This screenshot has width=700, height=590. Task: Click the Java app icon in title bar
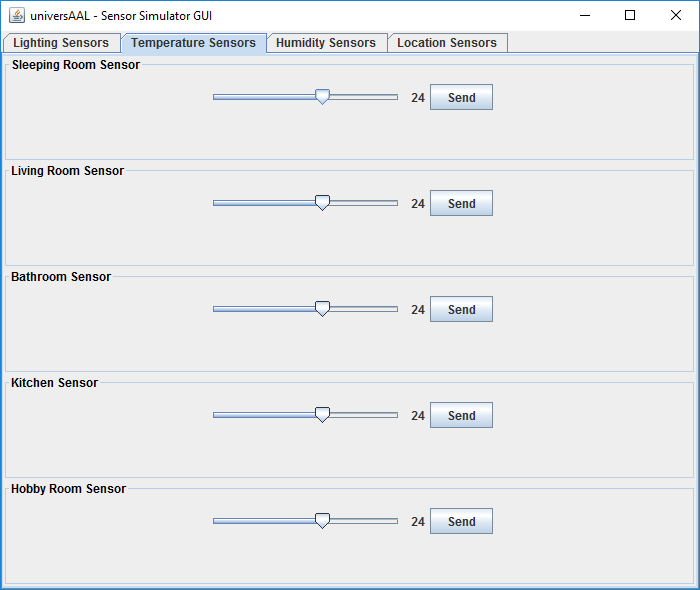[17, 15]
